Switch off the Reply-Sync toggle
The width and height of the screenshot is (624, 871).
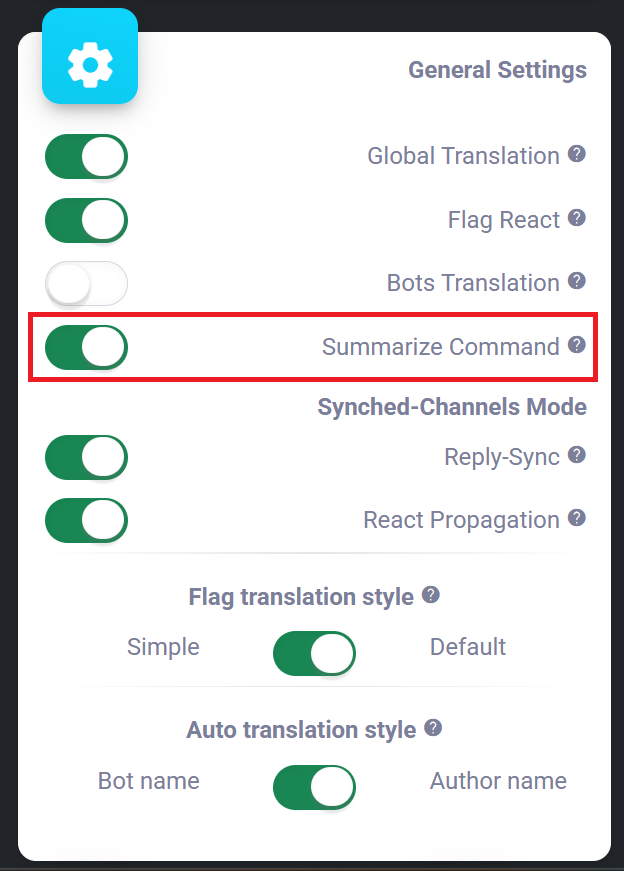[87, 457]
